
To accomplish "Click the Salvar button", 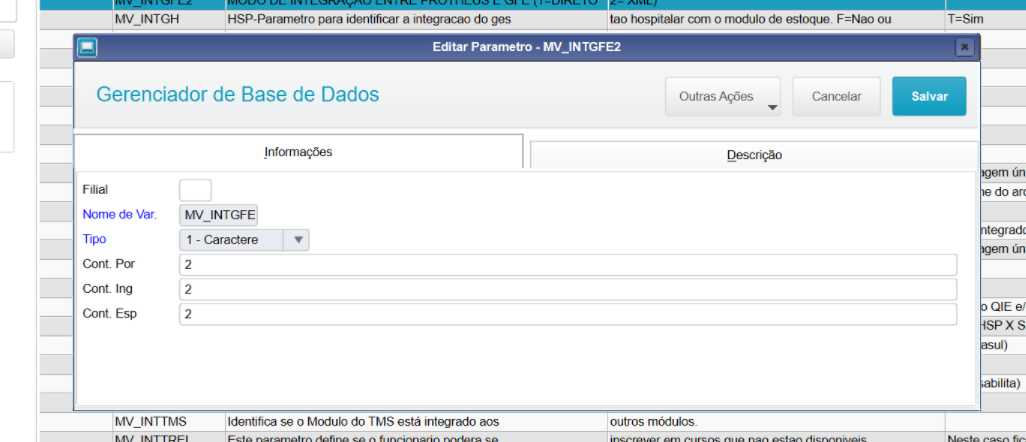I will pyautogui.click(x=929, y=96).
